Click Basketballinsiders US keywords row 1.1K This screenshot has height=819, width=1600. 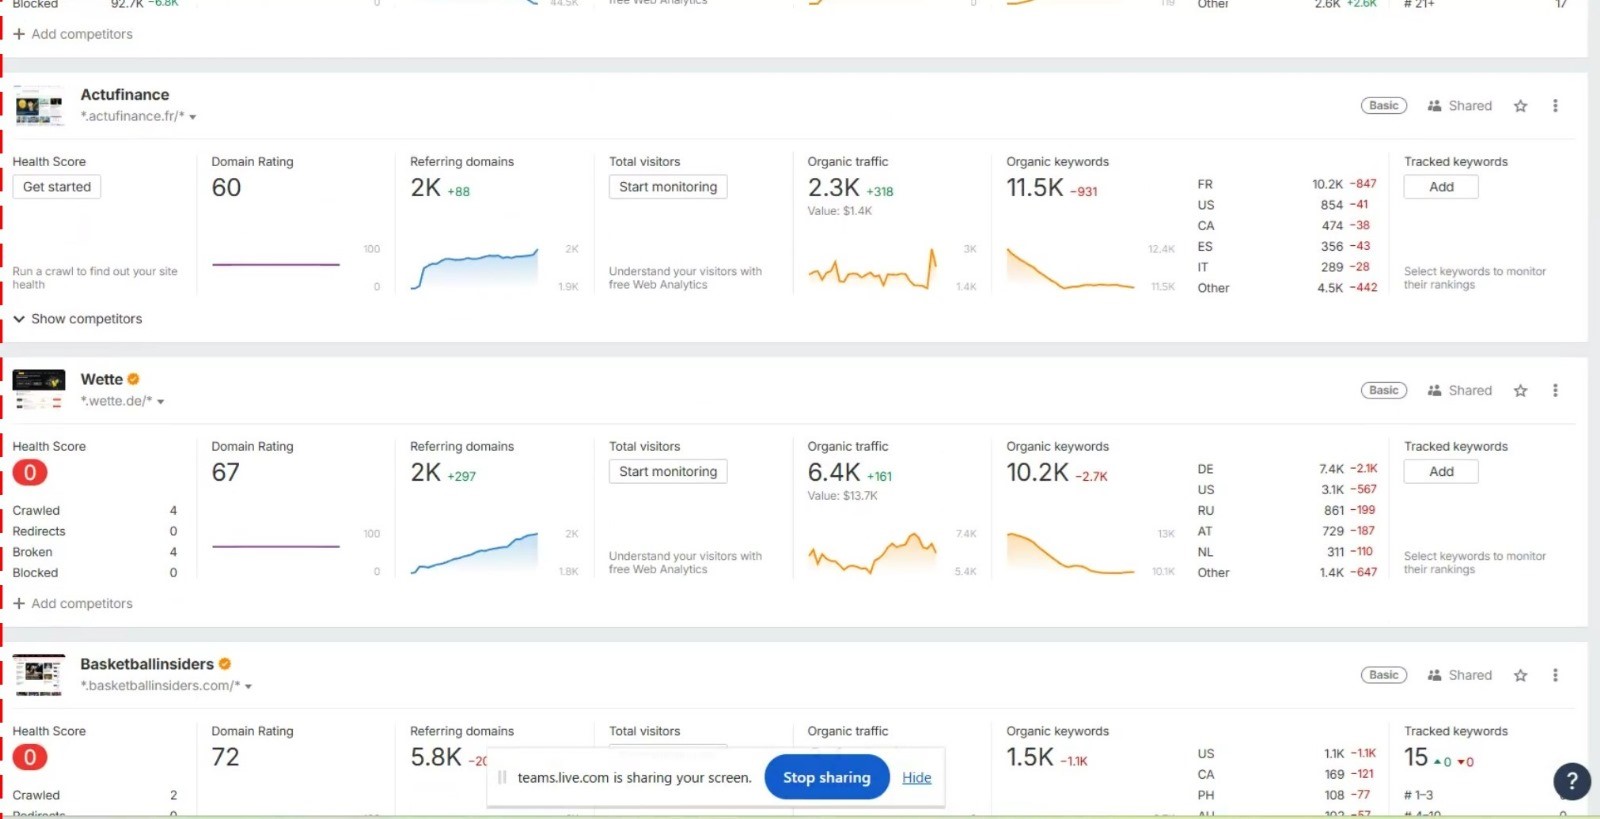[x=1287, y=754]
